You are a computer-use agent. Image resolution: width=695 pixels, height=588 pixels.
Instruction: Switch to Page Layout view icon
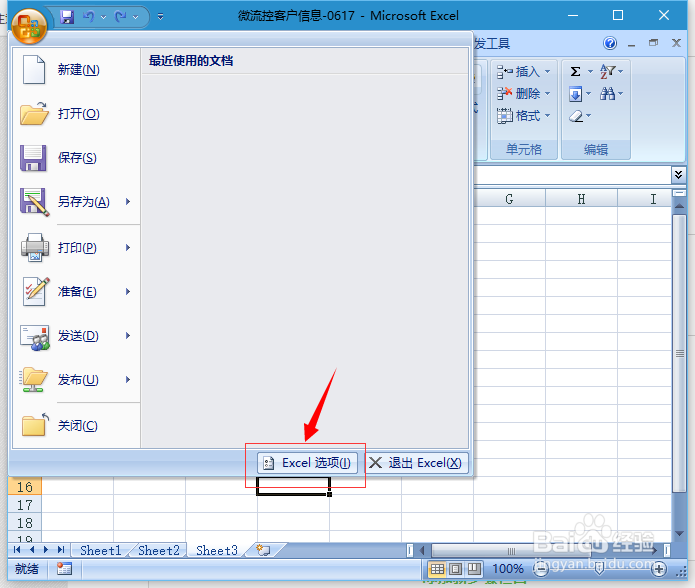[456, 569]
